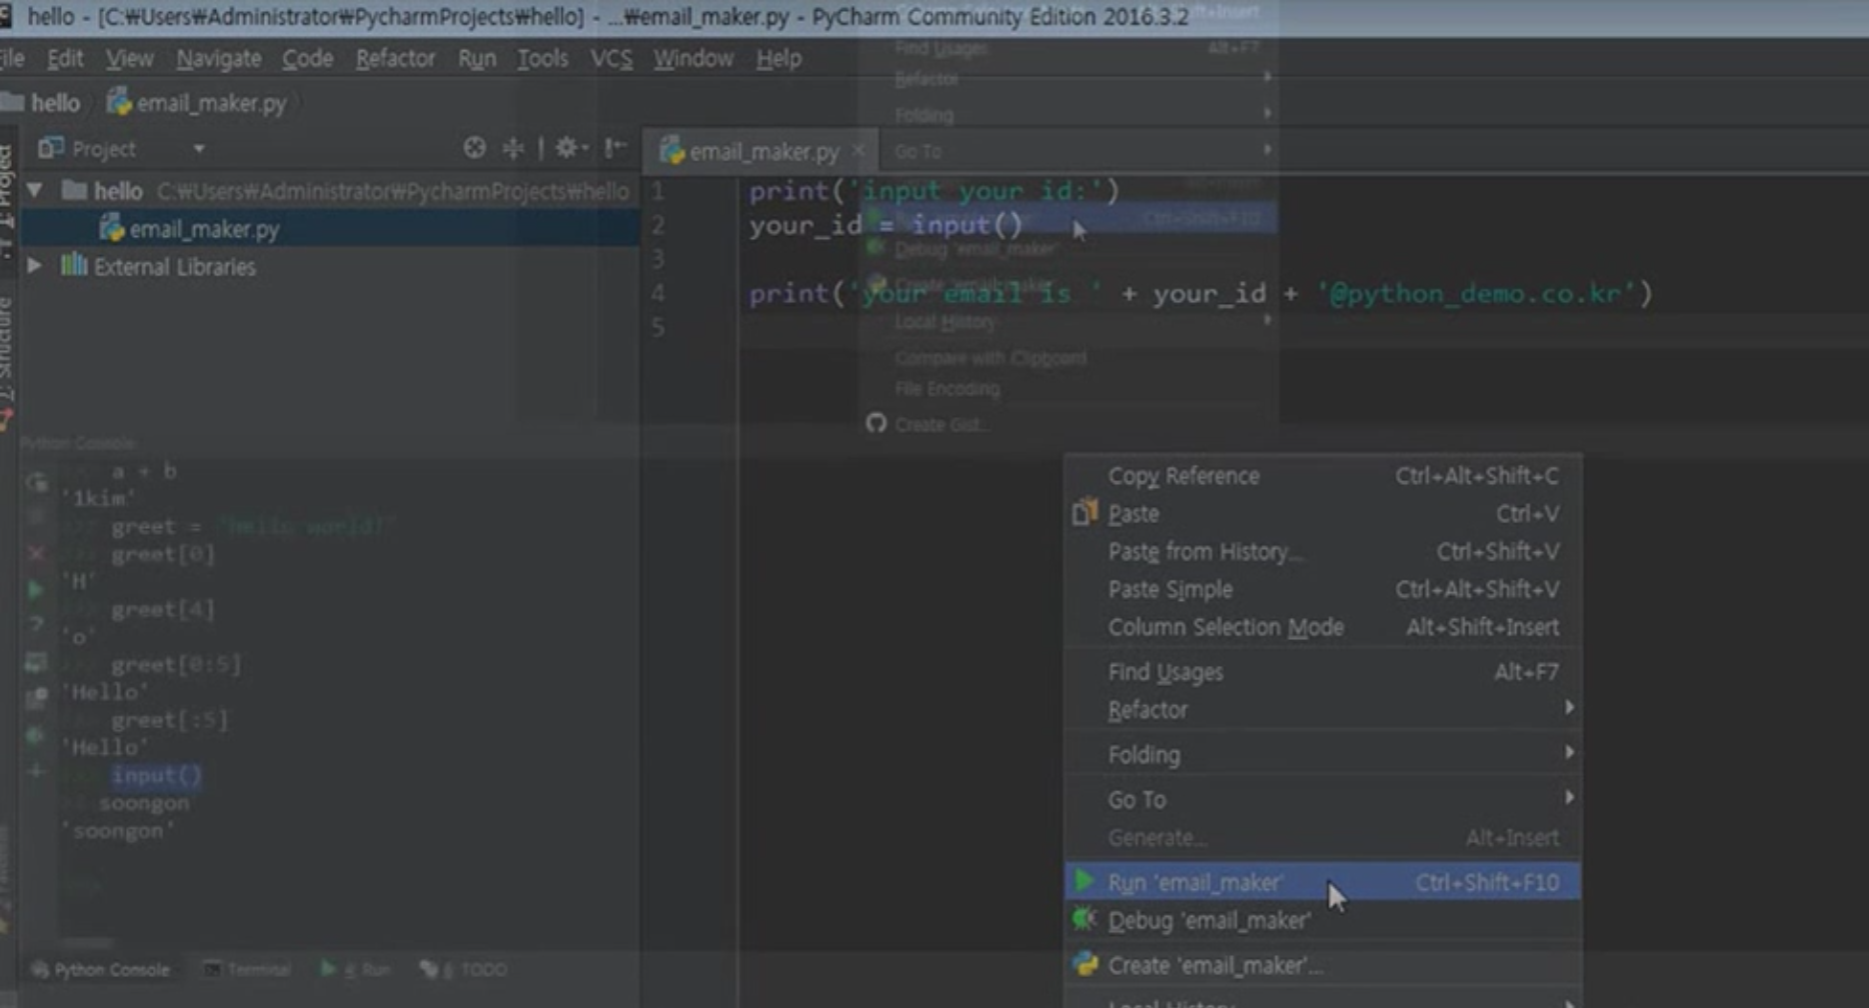Click File Encoding in faded menu

[947, 389]
